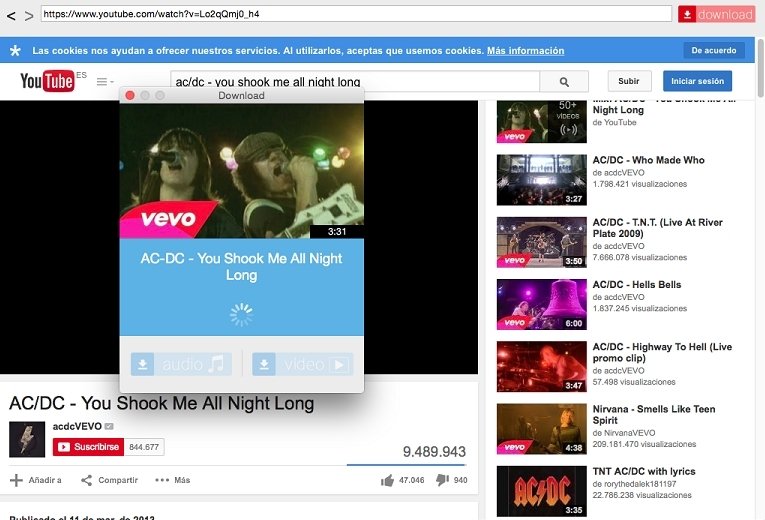
Task: Open TNT AC/DC with lyrics video
Action: click(644, 471)
